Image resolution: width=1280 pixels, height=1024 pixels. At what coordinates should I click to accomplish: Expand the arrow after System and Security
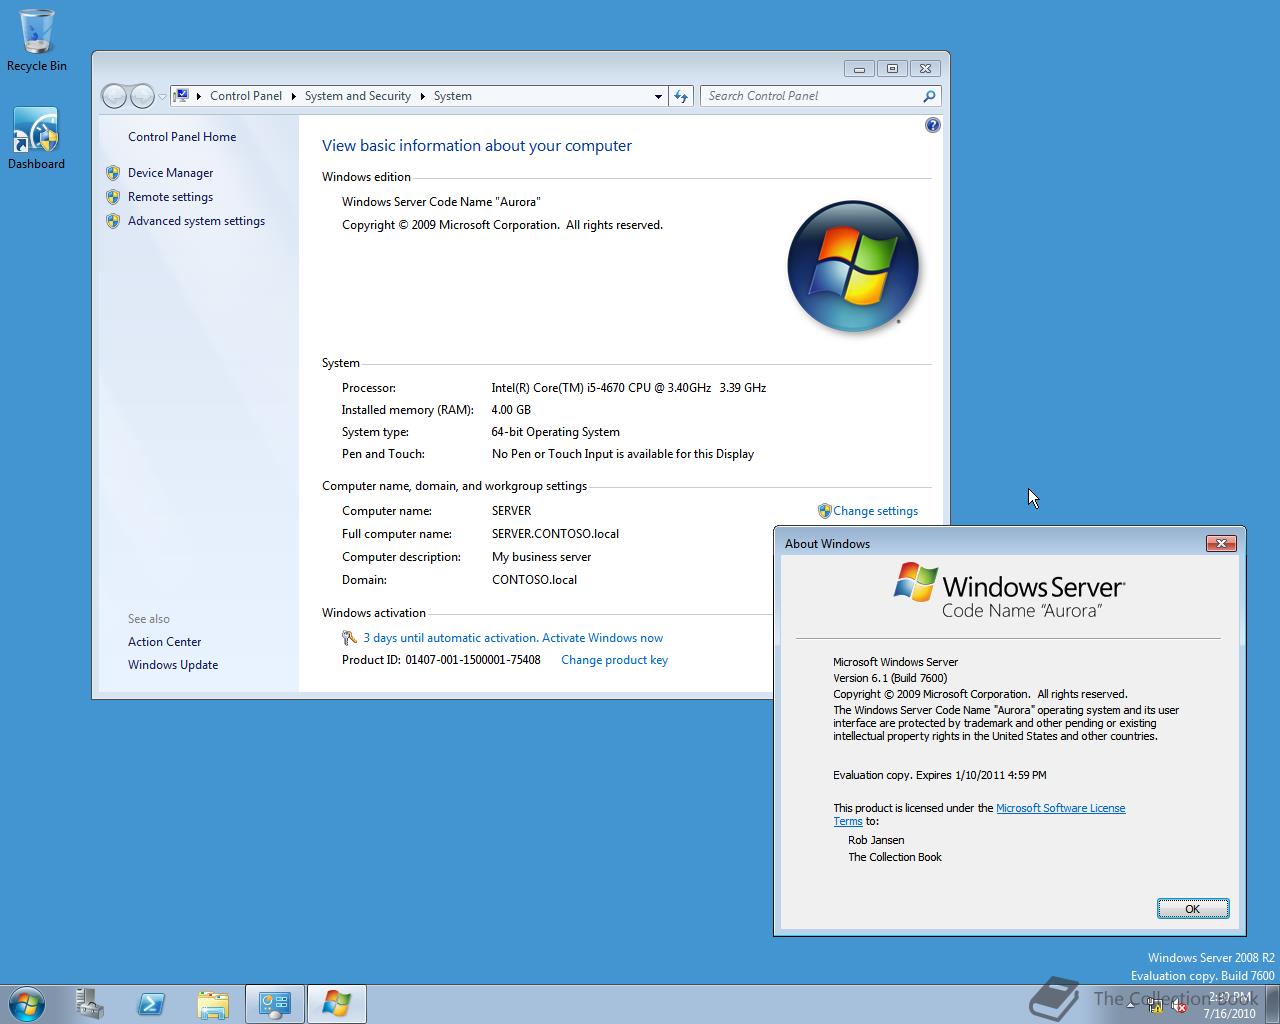[423, 96]
